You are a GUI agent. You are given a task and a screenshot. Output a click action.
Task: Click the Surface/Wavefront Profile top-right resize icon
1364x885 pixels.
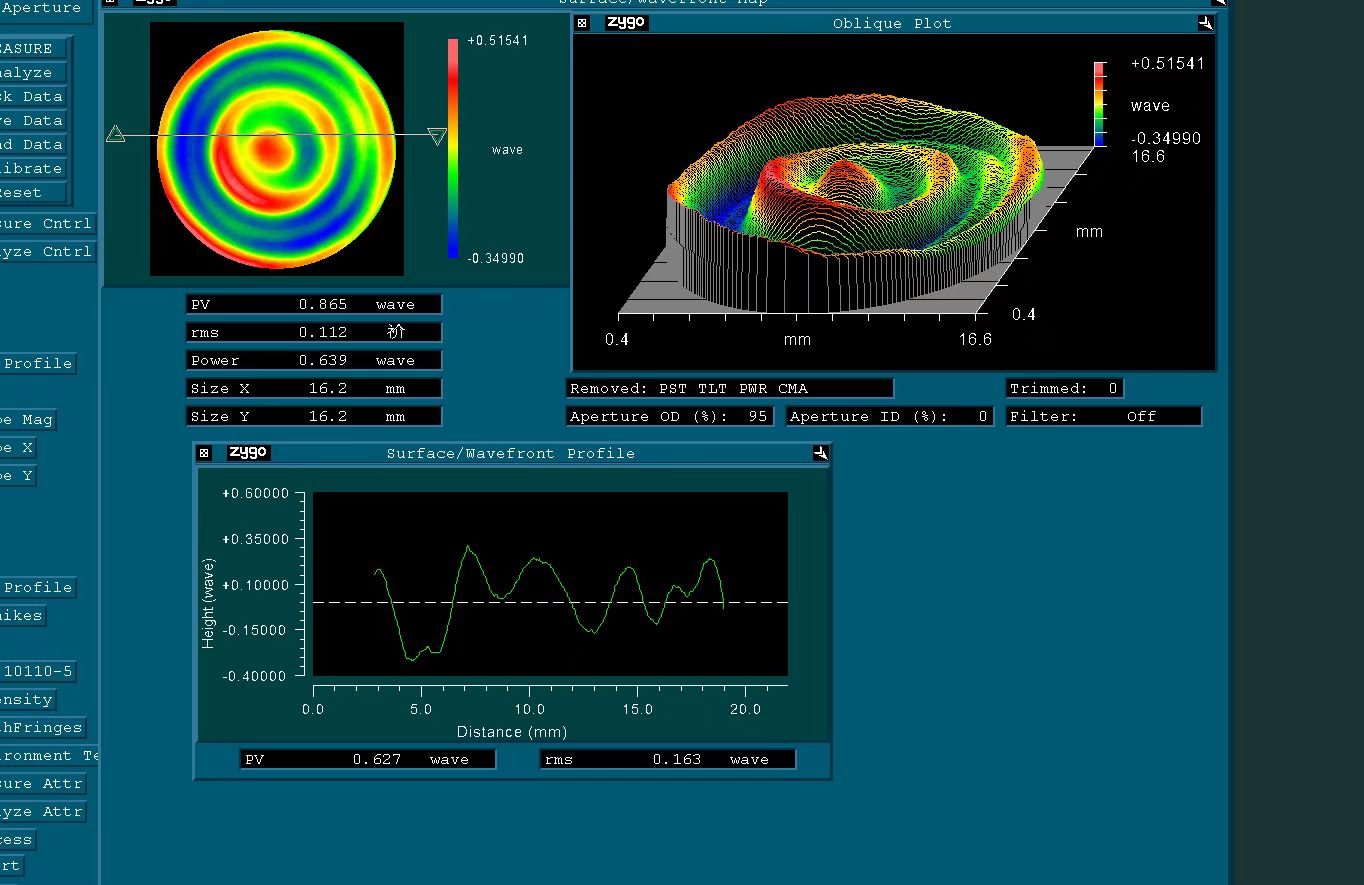tap(820, 453)
